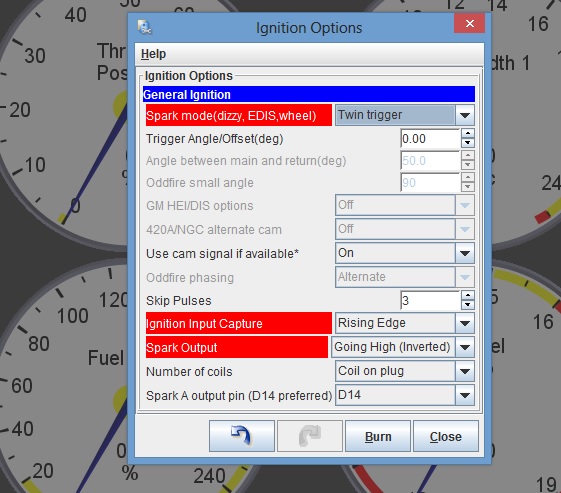The height and width of the screenshot is (493, 561).
Task: Click the Ignition Input Capture label
Action: pos(239,323)
